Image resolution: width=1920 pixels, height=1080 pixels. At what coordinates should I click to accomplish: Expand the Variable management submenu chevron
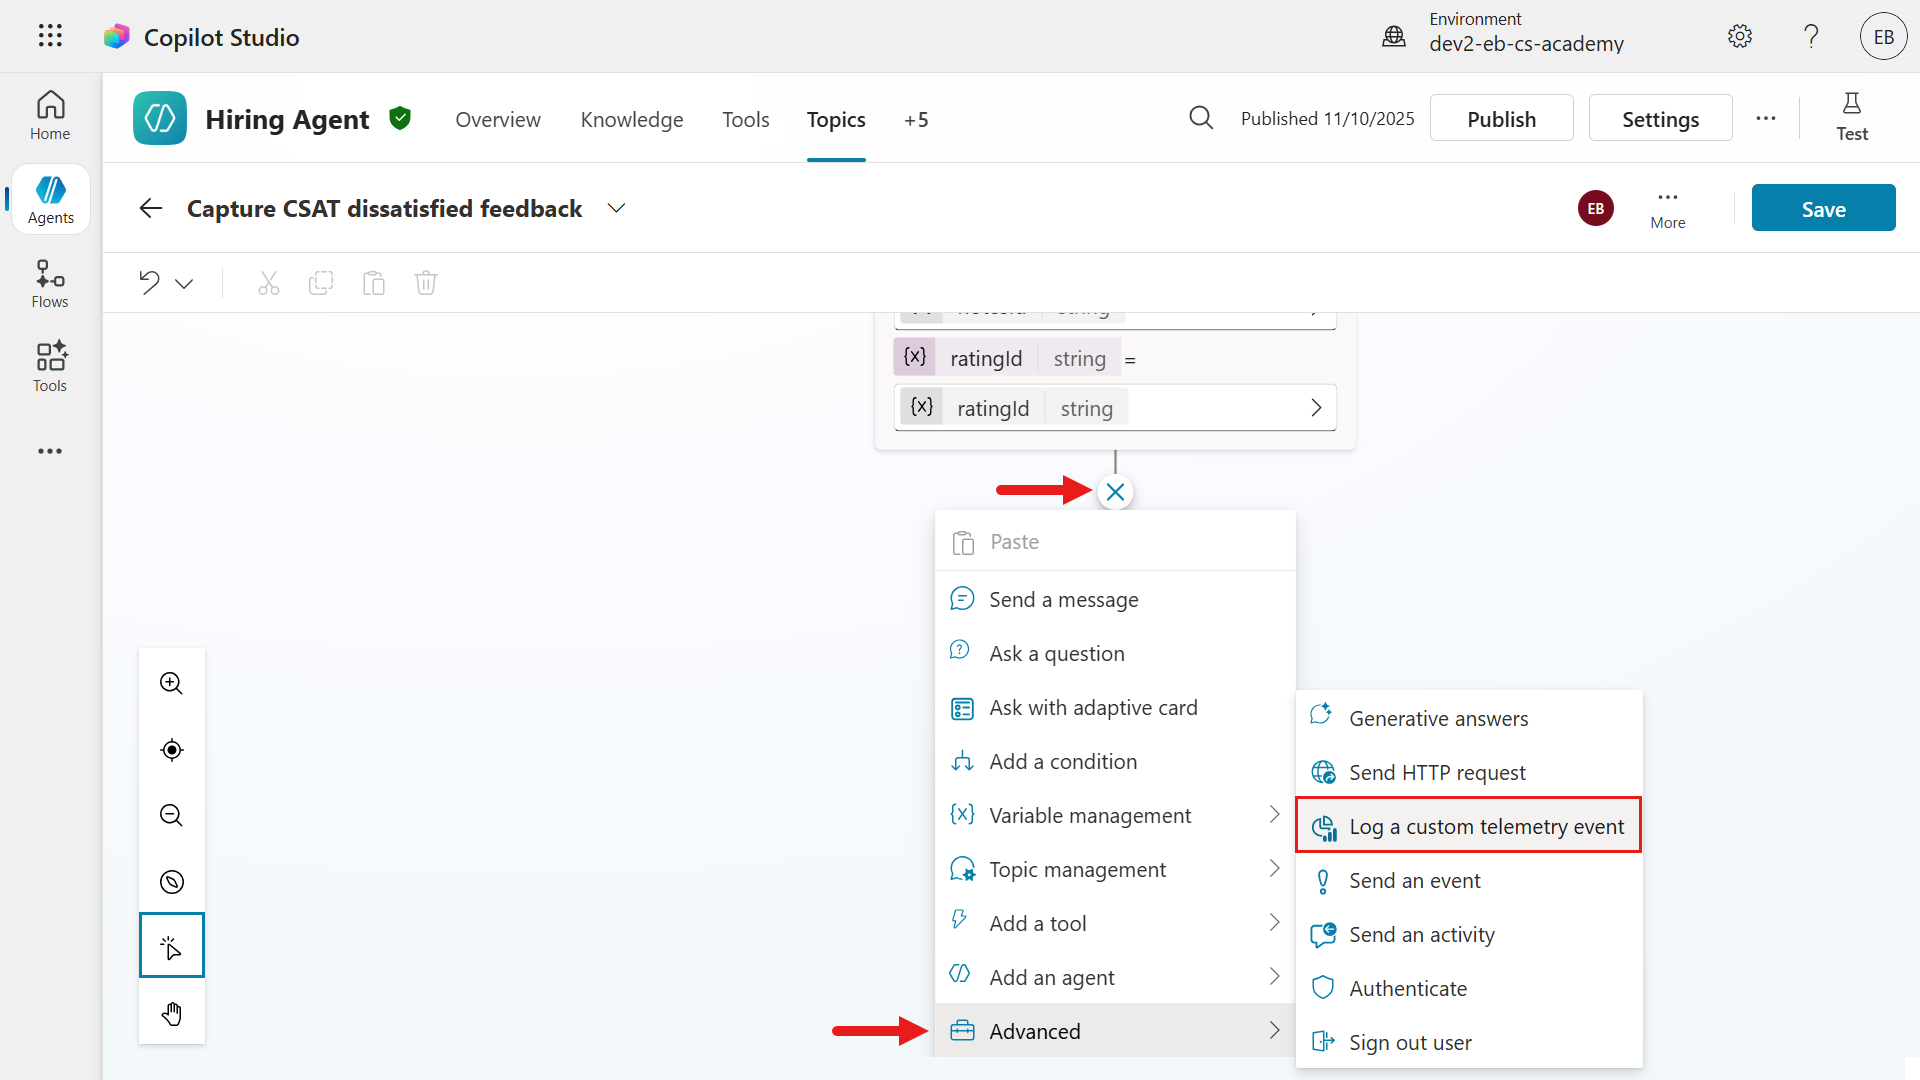point(1273,814)
